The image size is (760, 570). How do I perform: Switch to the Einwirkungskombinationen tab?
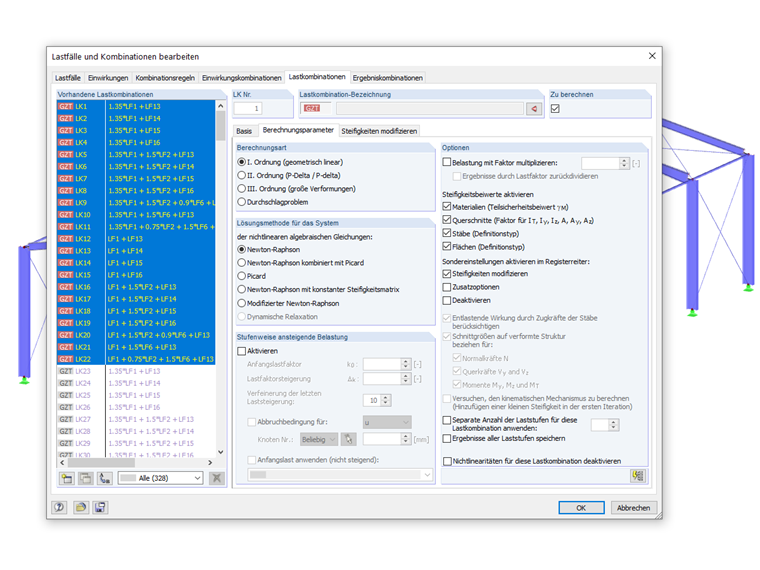pyautogui.click(x=241, y=78)
